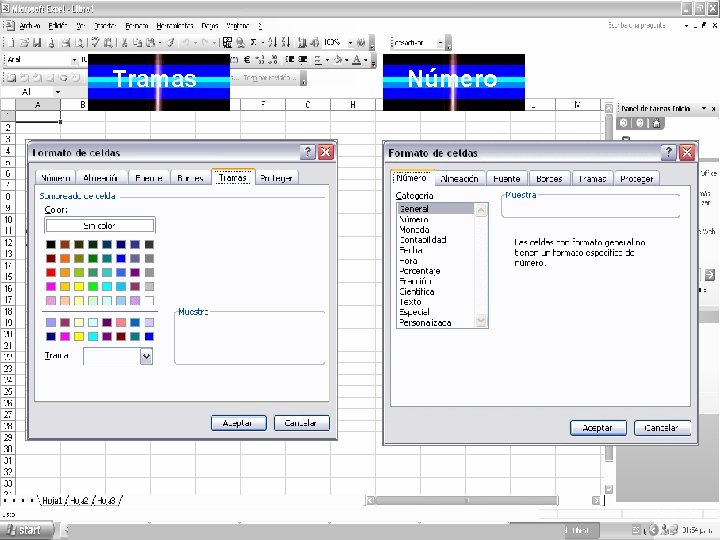The height and width of the screenshot is (540, 720).
Task: Click the column H header
Action: click(x=353, y=105)
